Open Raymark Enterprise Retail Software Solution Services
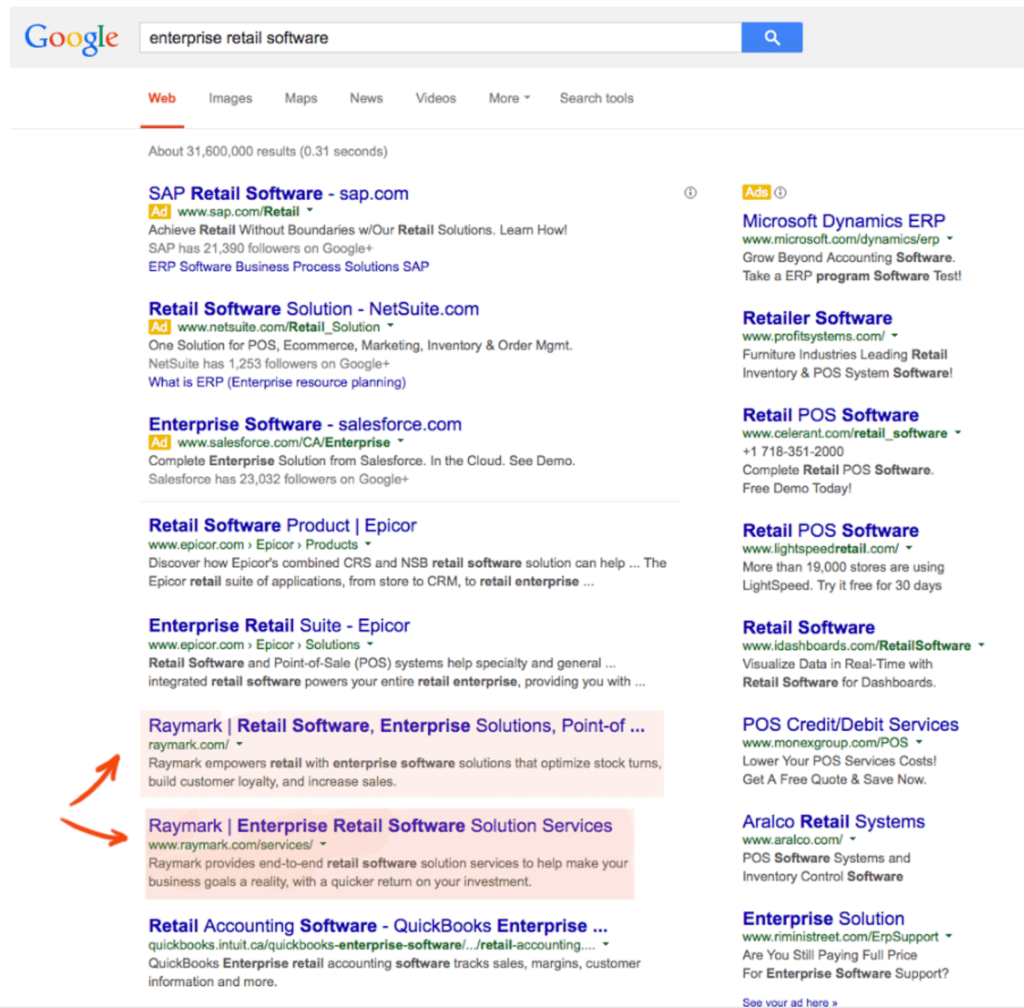Viewport: 1024px width, 1008px height. point(380,826)
